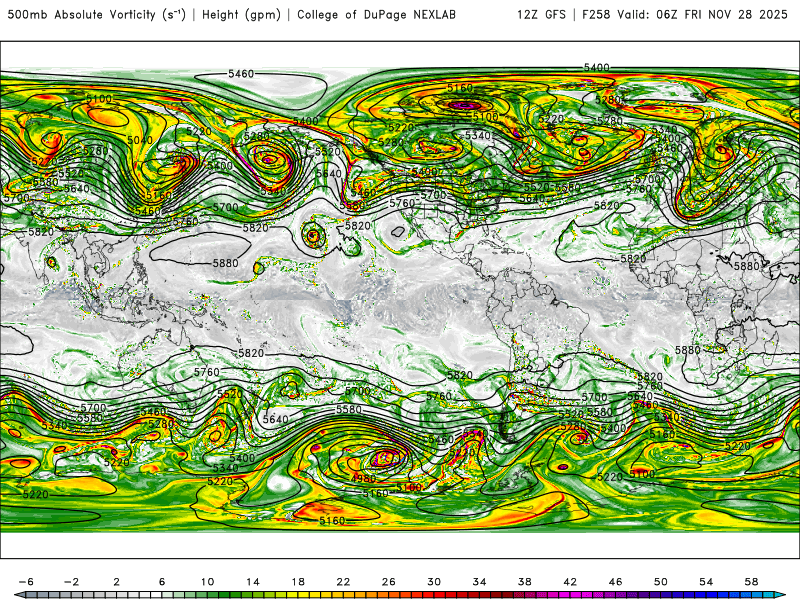The height and width of the screenshot is (600, 800).
Task: Click the "34" value on the color scale
Action: tap(480, 582)
